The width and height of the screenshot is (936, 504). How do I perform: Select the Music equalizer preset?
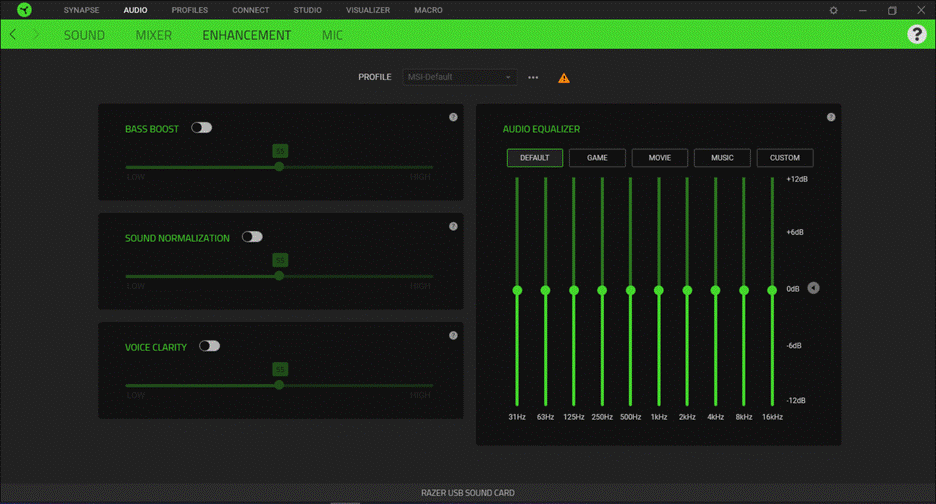(722, 158)
